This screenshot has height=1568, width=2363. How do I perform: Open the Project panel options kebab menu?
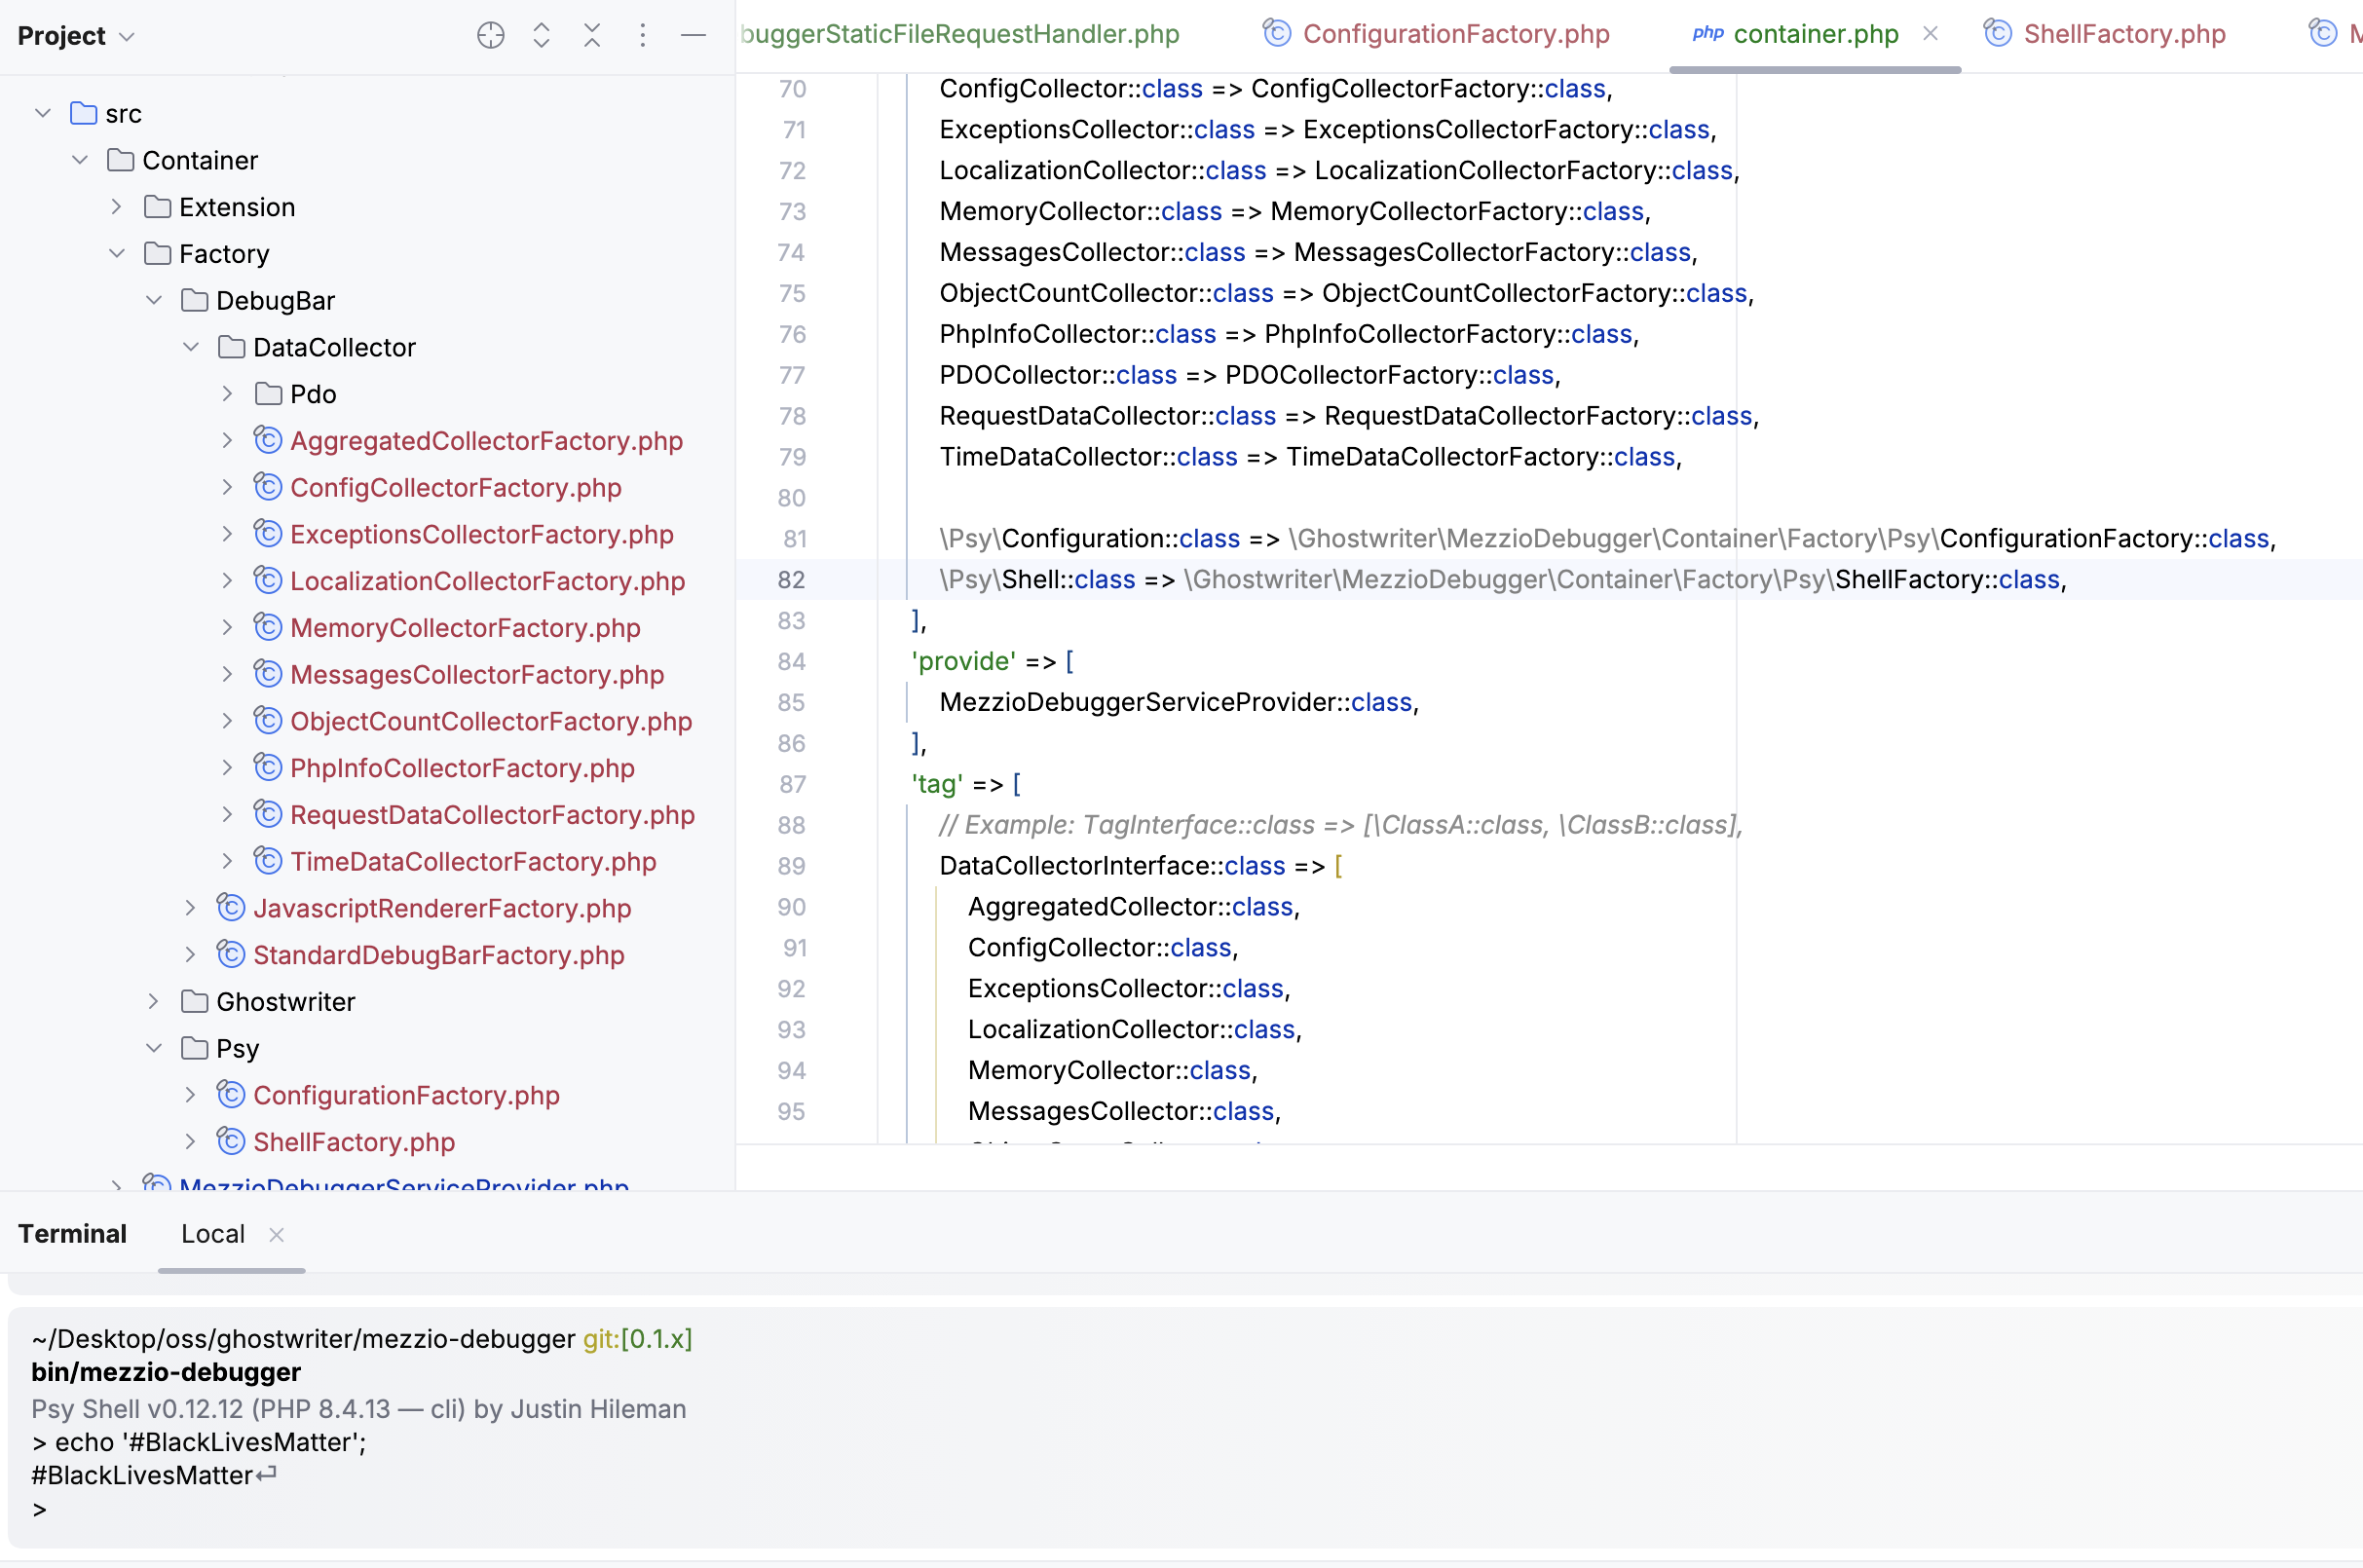point(643,35)
